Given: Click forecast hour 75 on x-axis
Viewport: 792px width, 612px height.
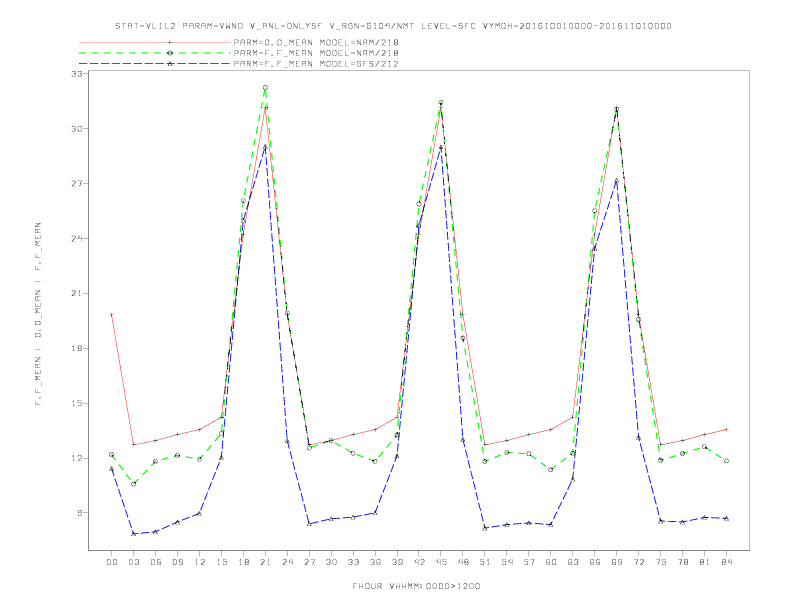Looking at the screenshot, I should (x=661, y=562).
